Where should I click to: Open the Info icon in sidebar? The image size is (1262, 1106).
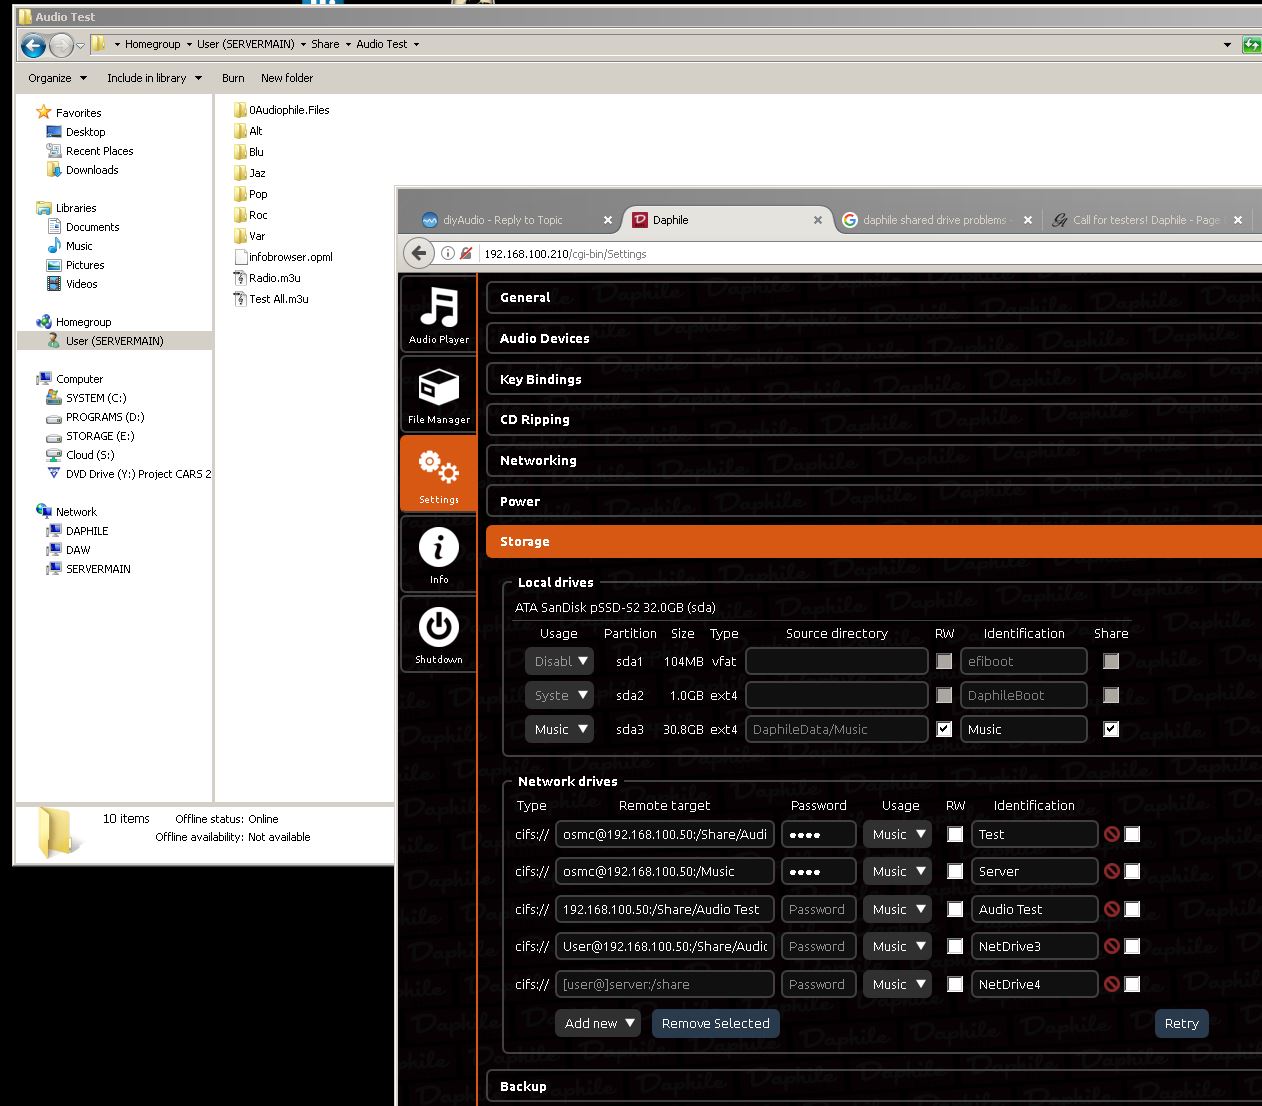pos(438,554)
